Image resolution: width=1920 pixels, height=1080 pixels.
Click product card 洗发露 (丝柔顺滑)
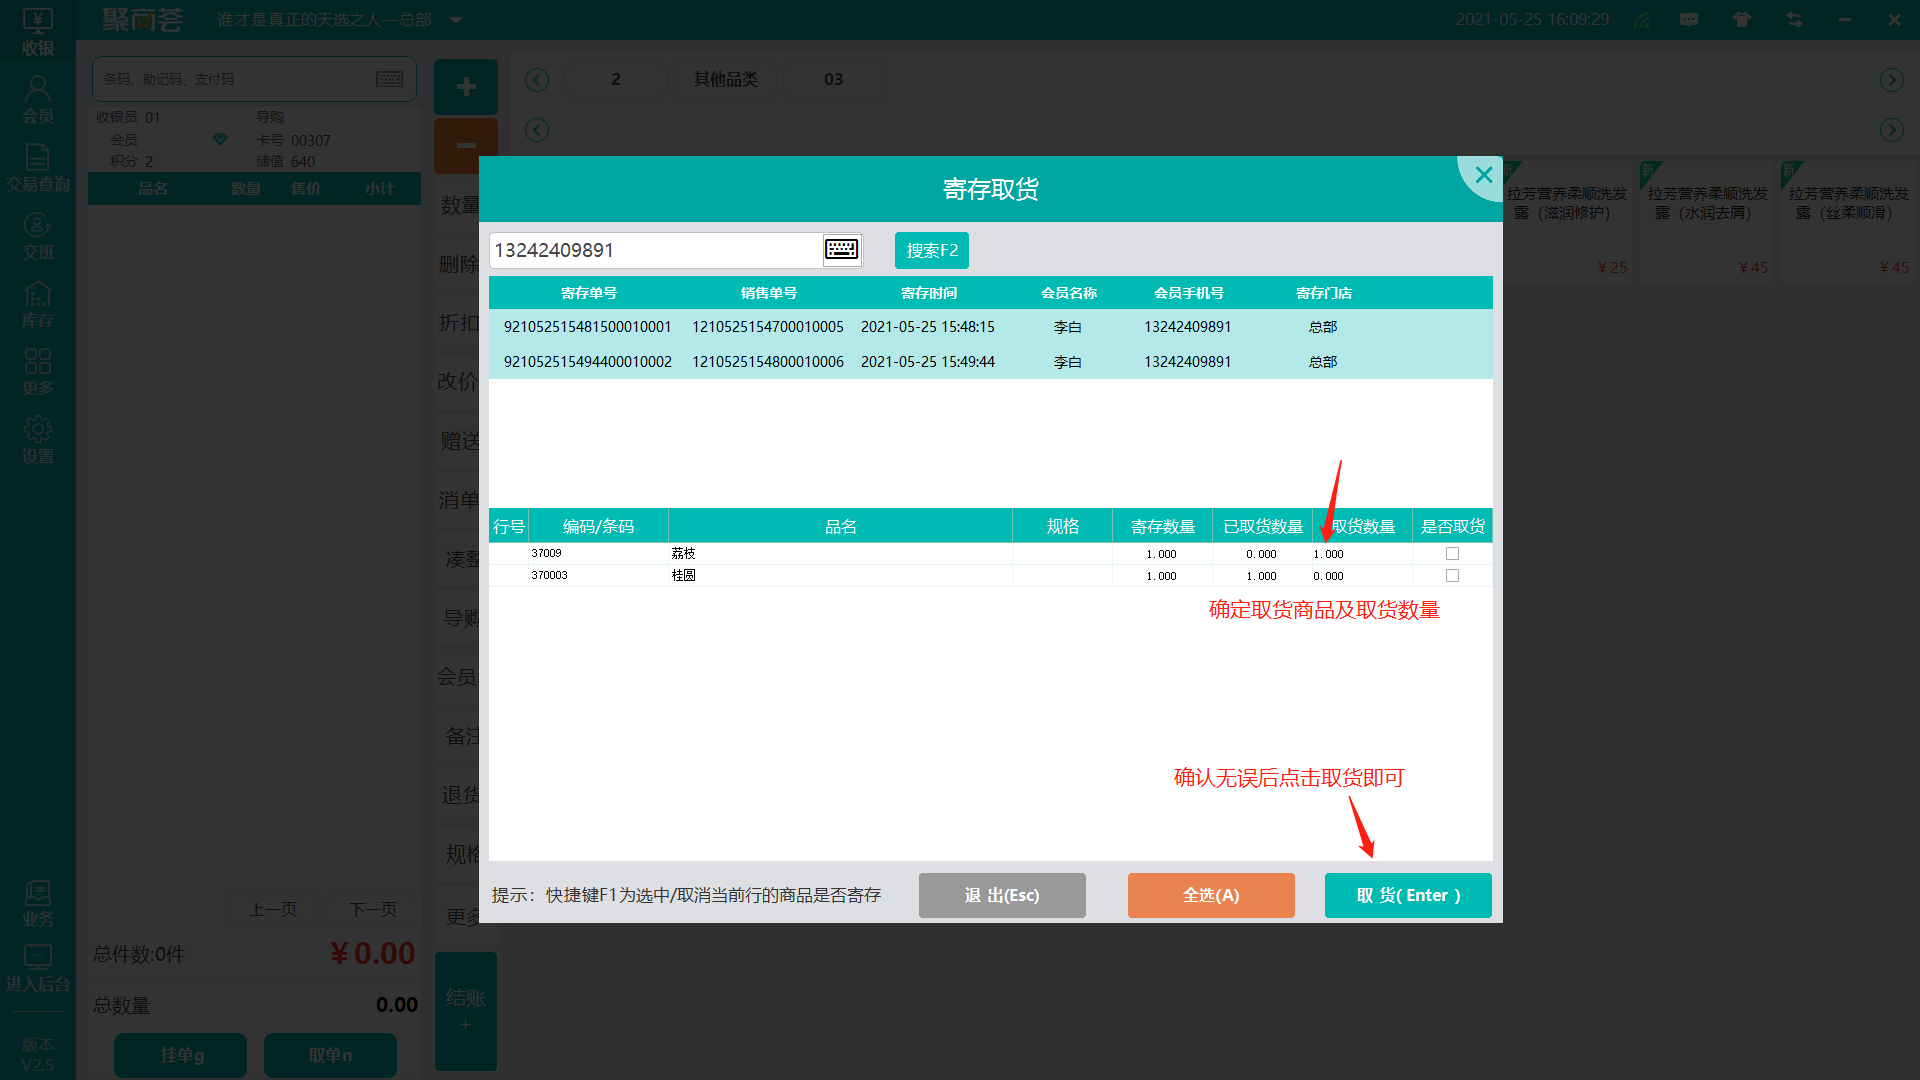tap(1849, 222)
